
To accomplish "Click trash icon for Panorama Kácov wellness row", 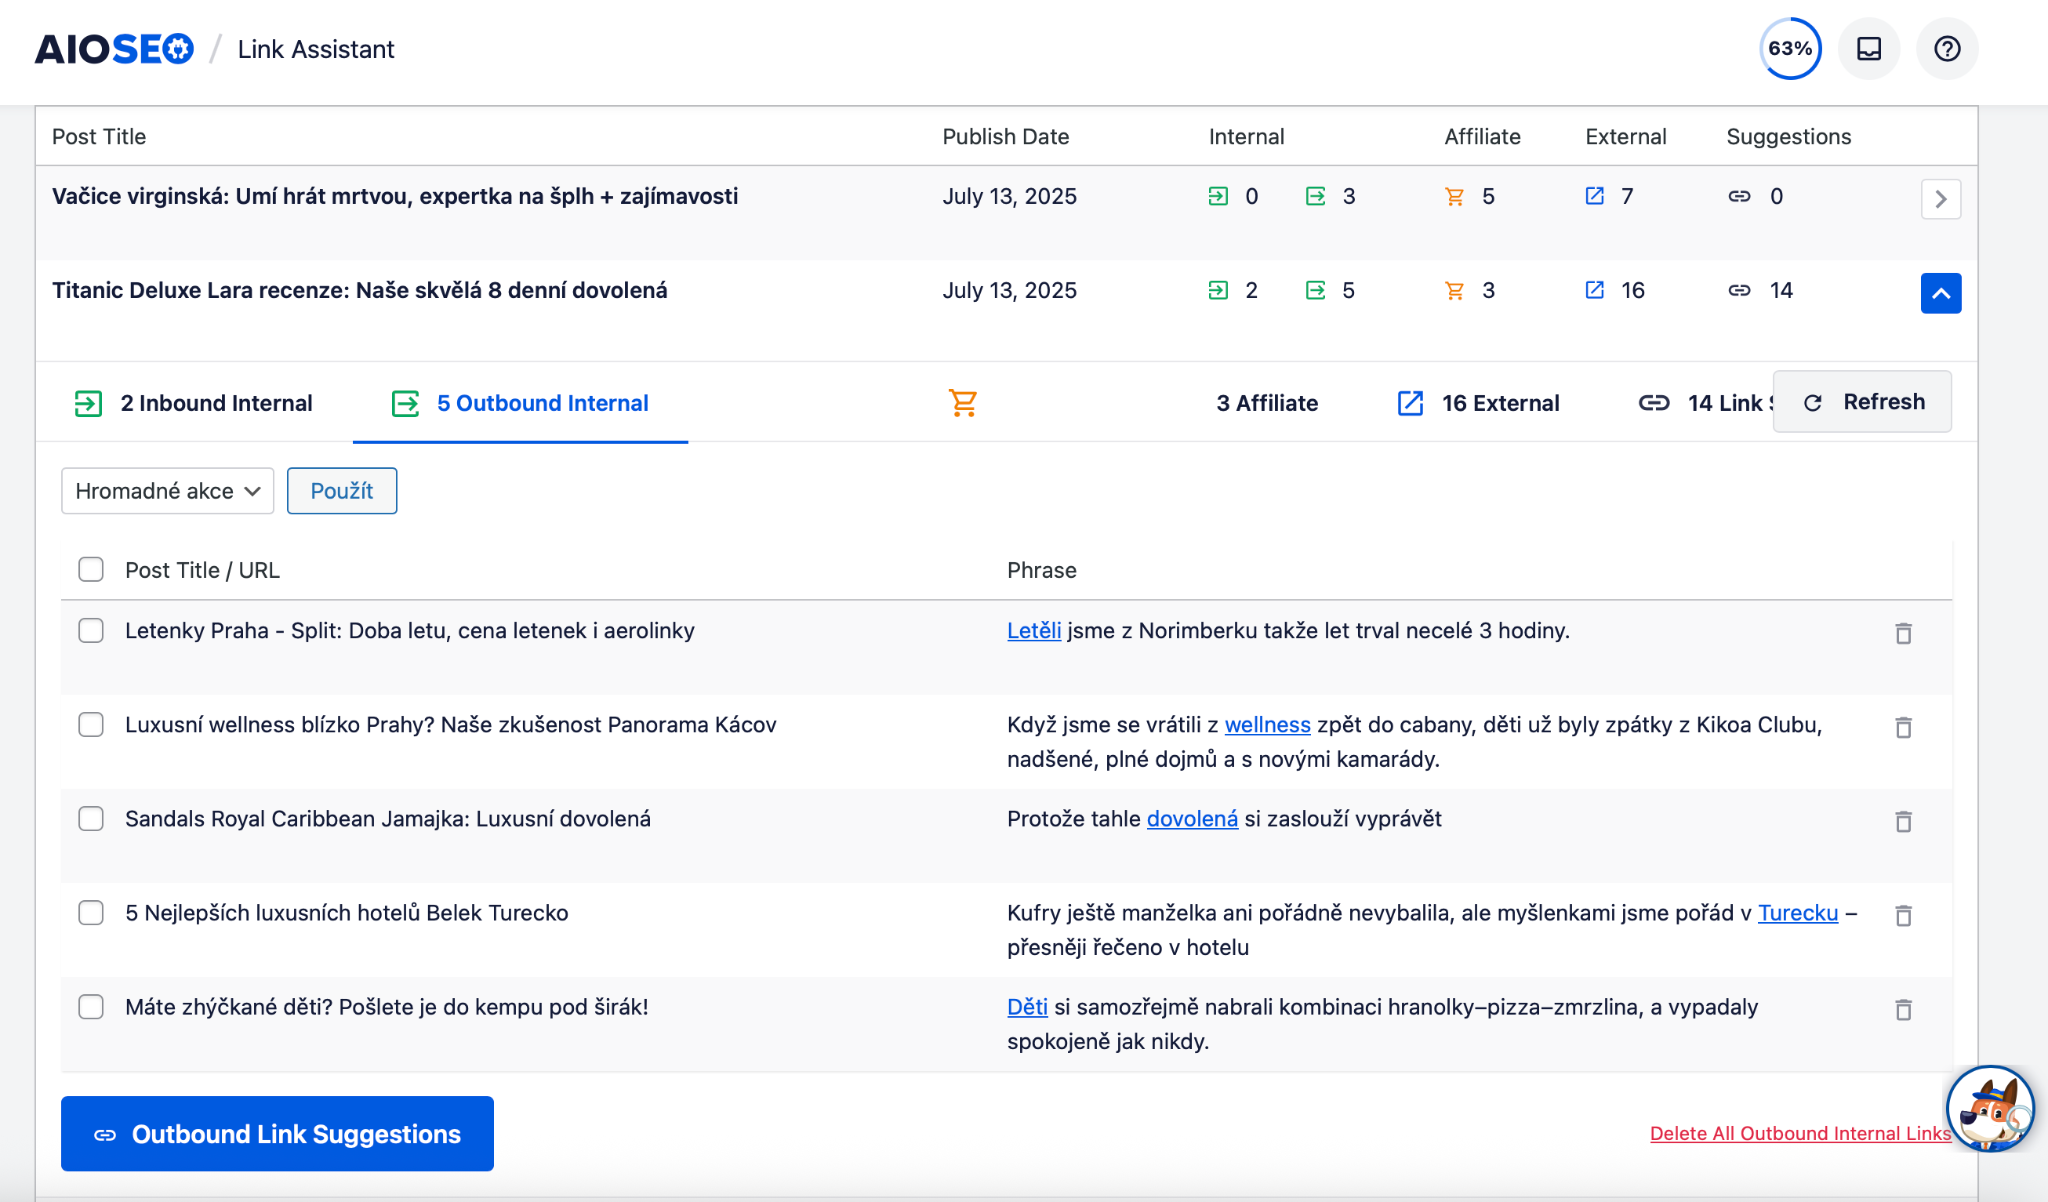I will [1903, 727].
